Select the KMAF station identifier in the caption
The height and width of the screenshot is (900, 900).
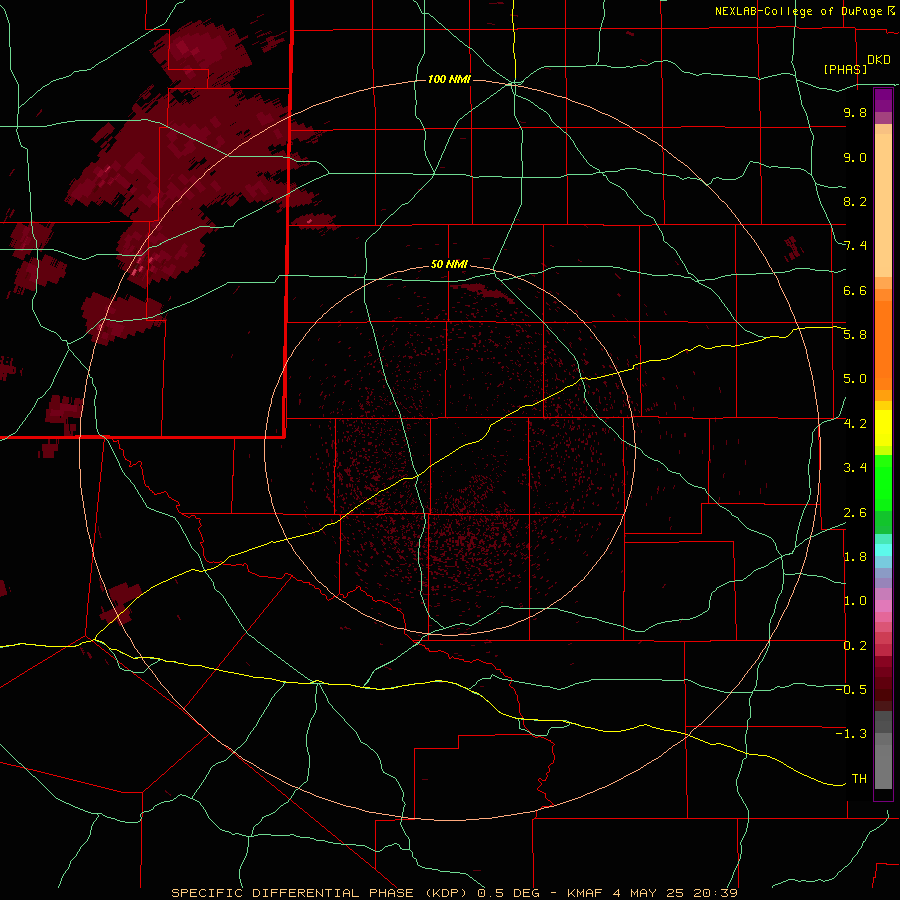click(x=584, y=893)
